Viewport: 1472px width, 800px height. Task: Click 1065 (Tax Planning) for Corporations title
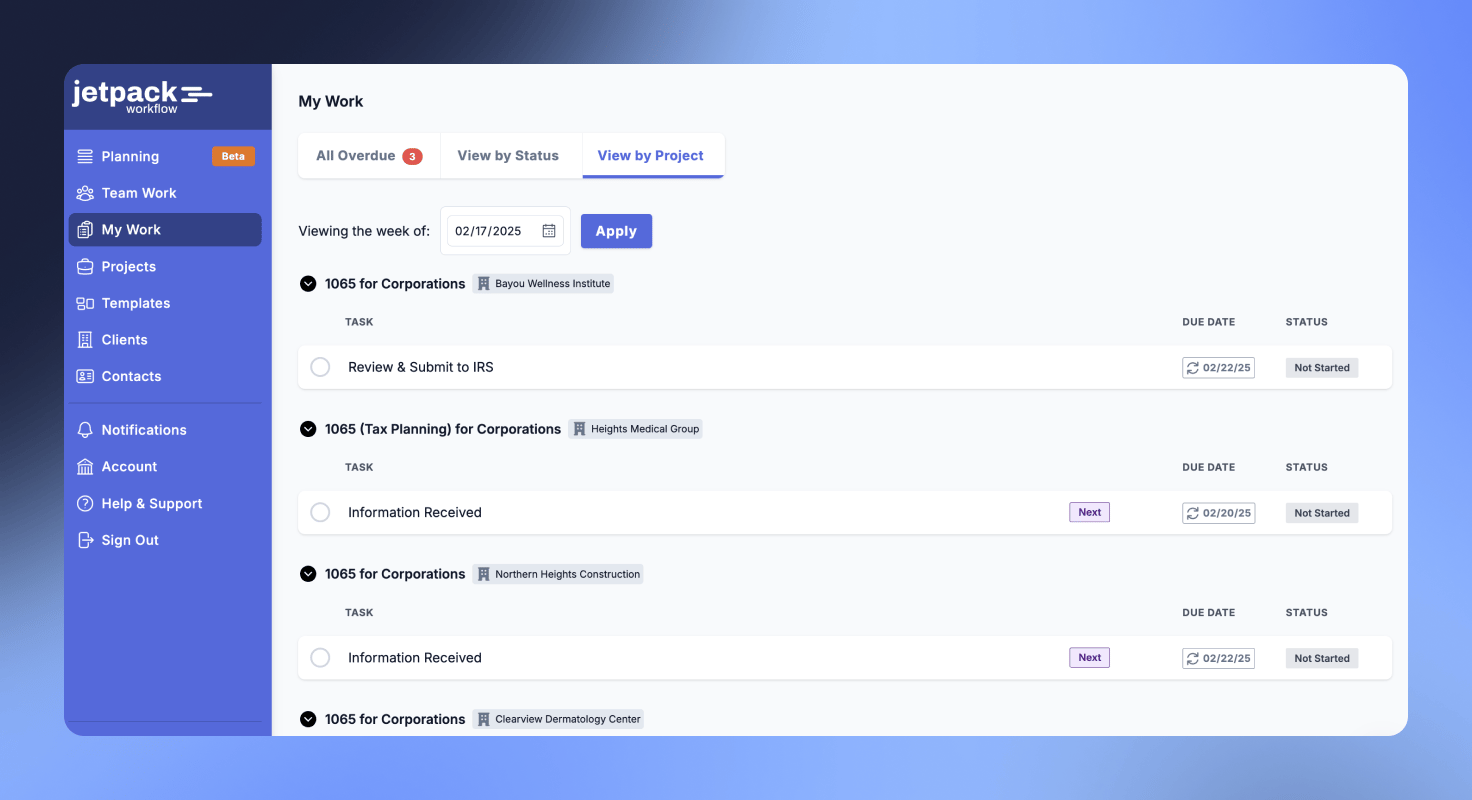coord(443,429)
